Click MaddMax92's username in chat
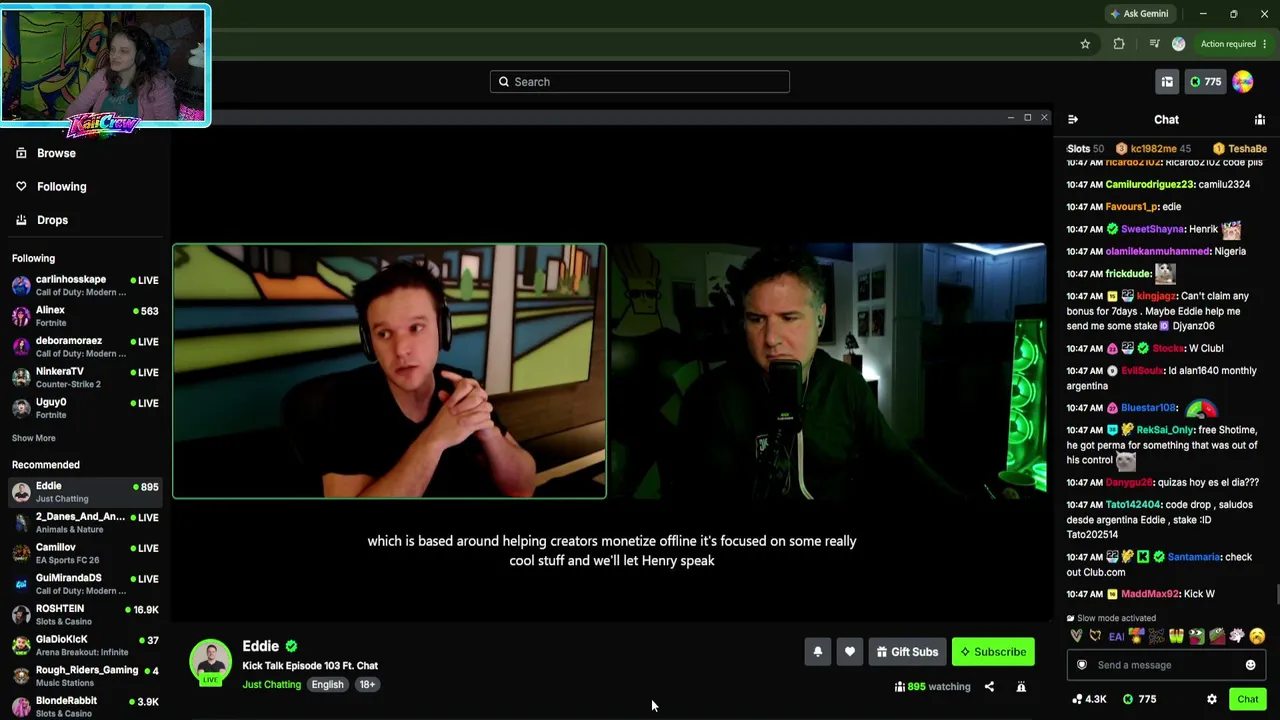 (1150, 594)
